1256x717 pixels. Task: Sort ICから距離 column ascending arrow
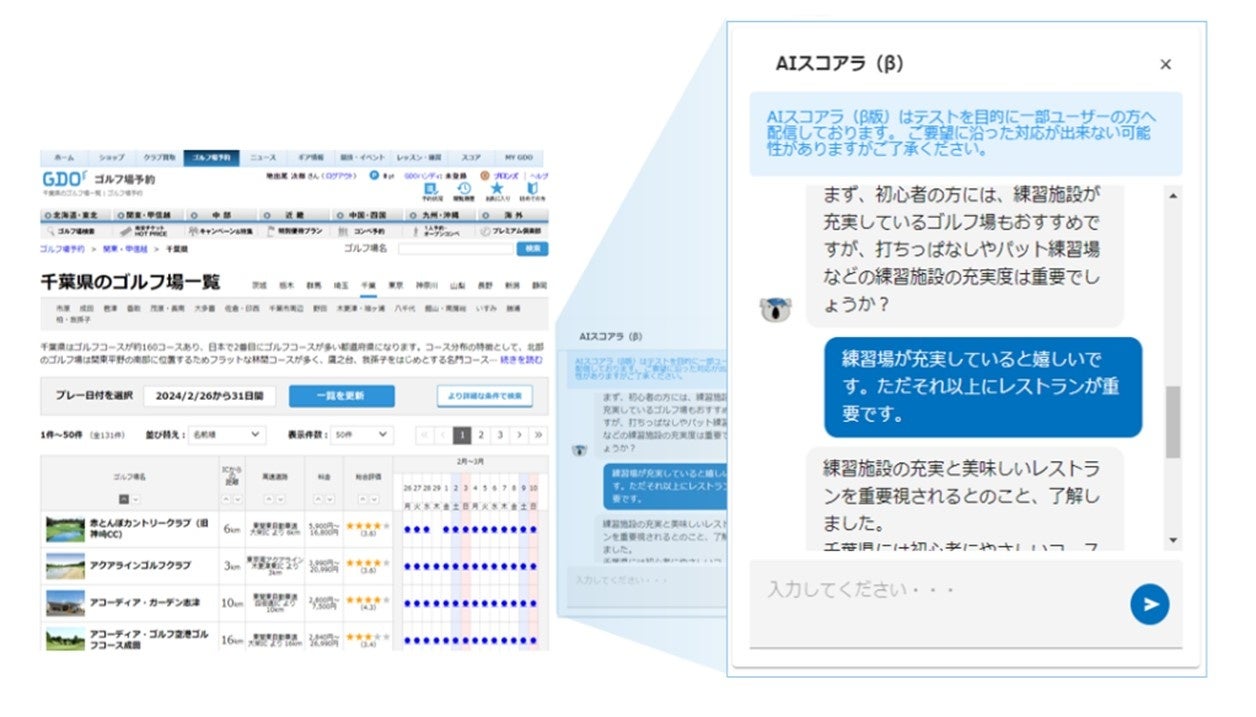click(x=226, y=500)
